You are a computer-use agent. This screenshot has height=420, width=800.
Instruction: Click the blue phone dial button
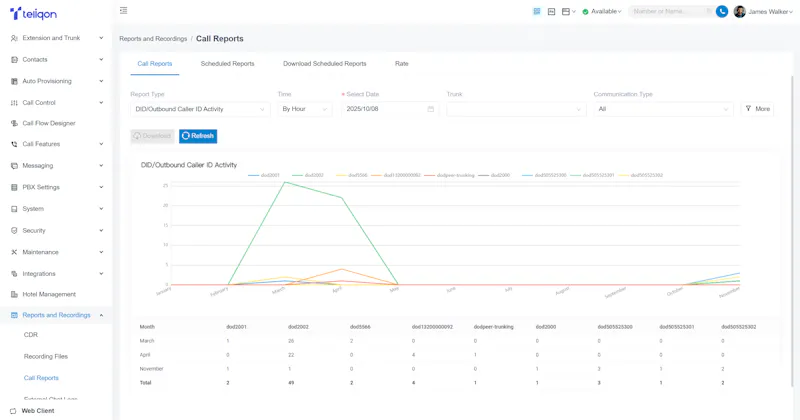click(x=721, y=11)
